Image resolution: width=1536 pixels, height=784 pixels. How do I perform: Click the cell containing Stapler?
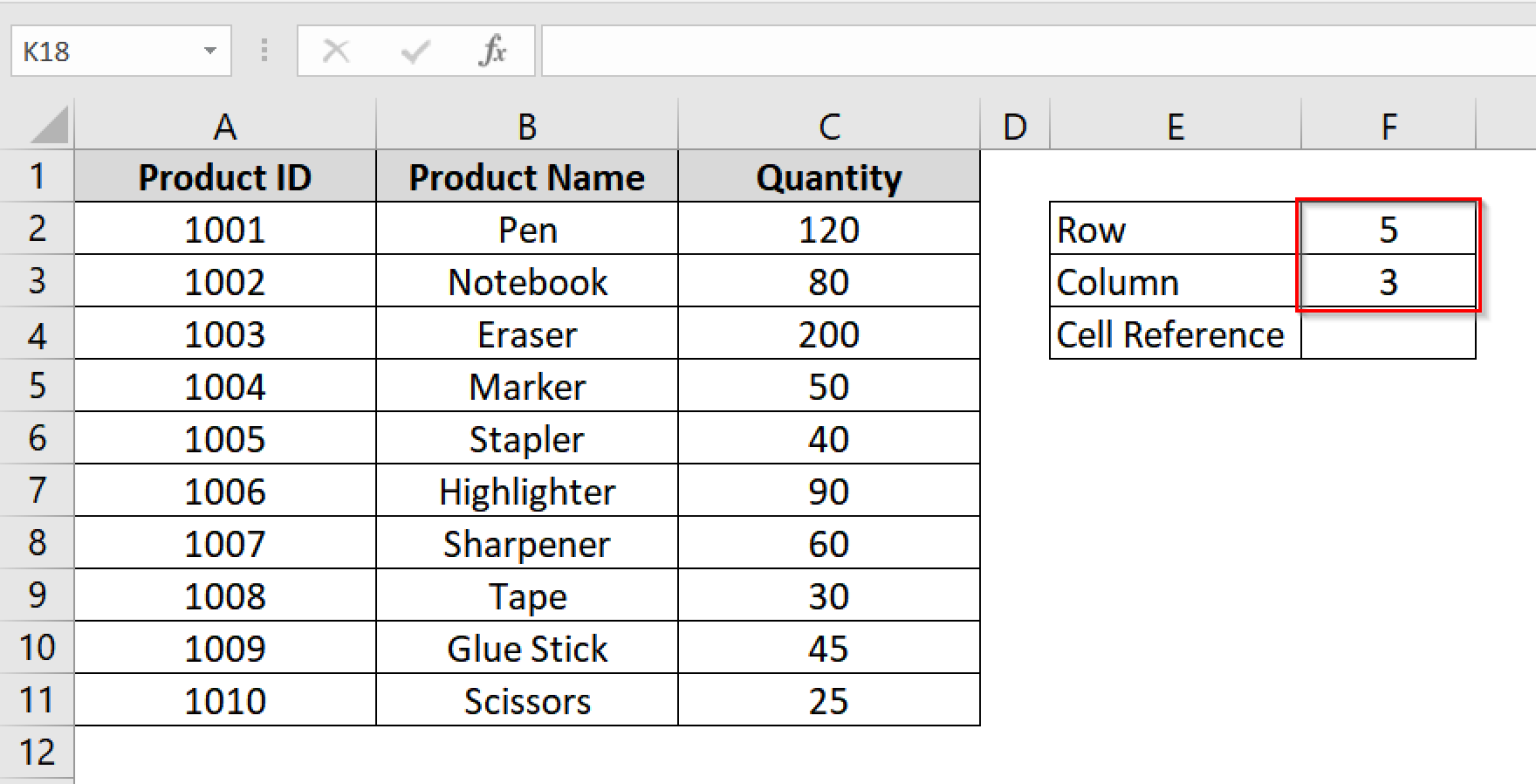coord(526,438)
